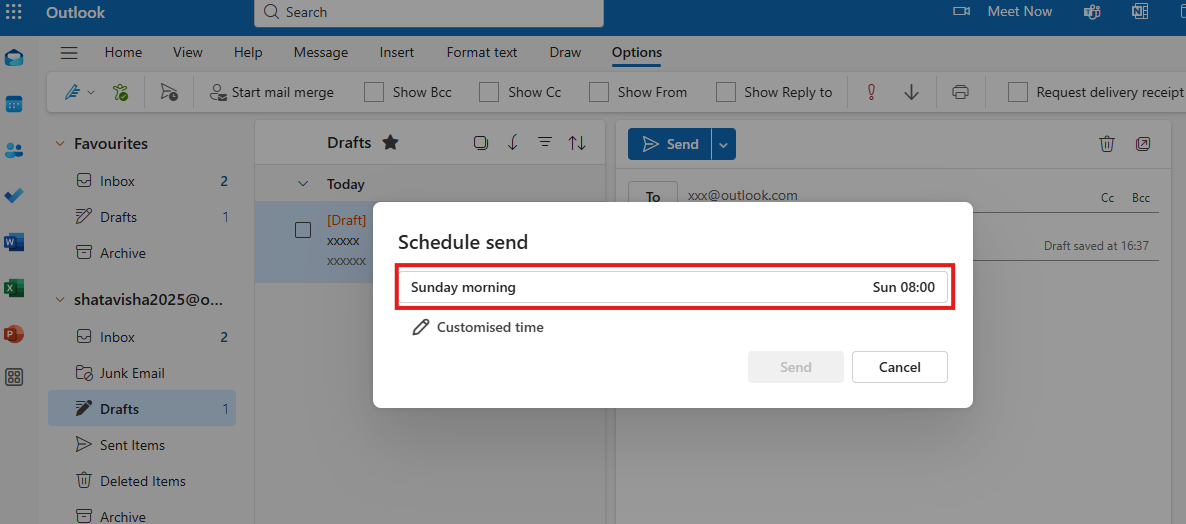Collapse the Today message group
1186x524 pixels.
[x=303, y=184]
